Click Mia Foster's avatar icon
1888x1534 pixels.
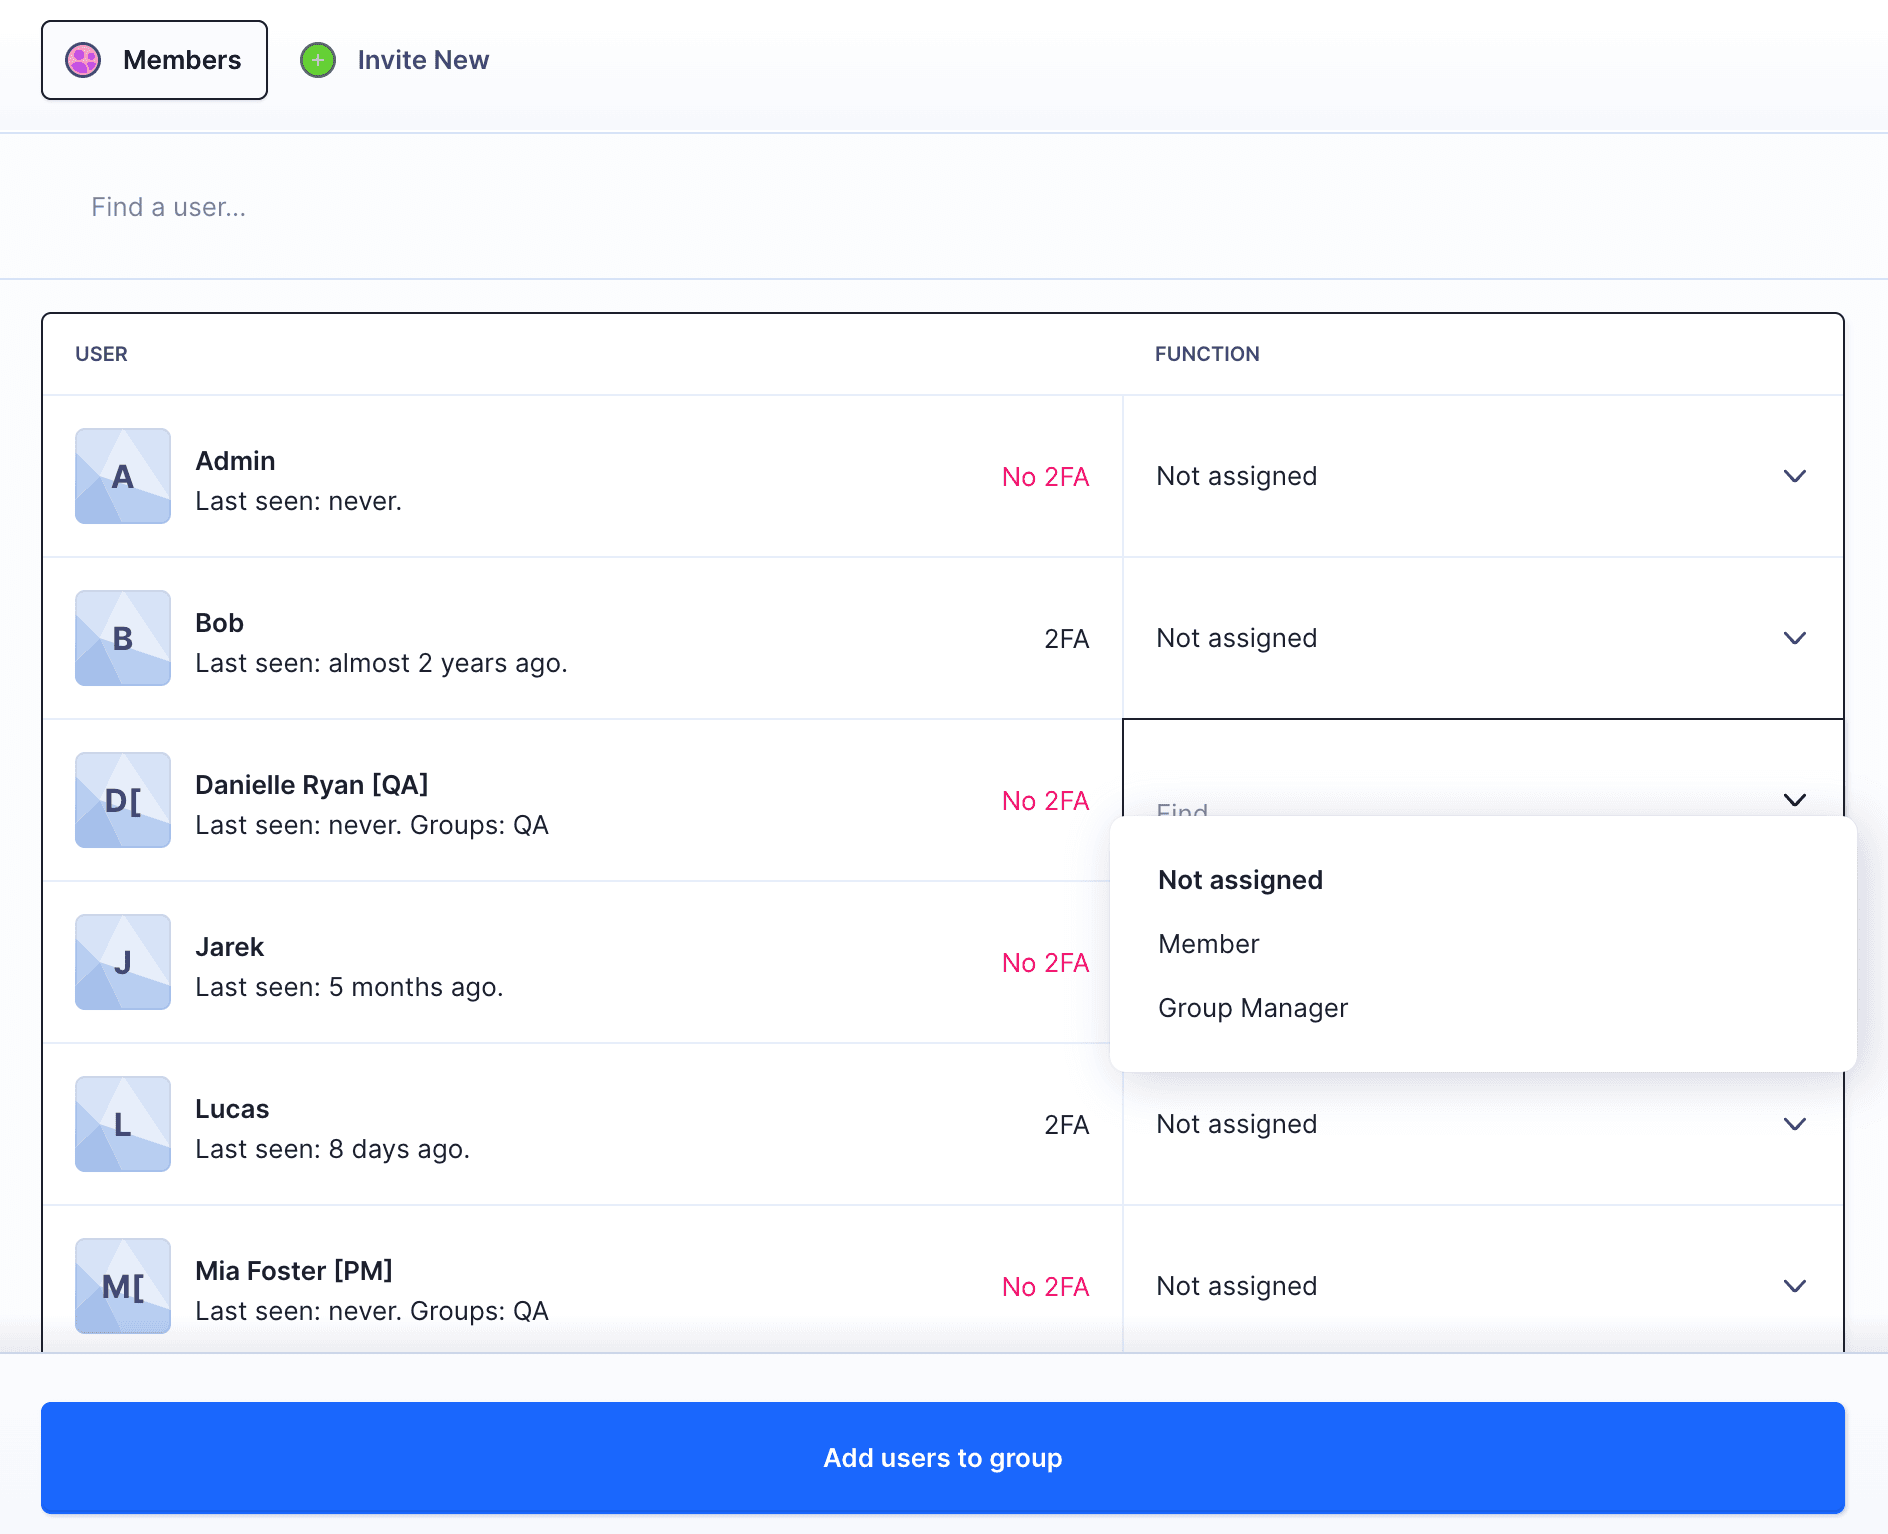coord(123,1286)
